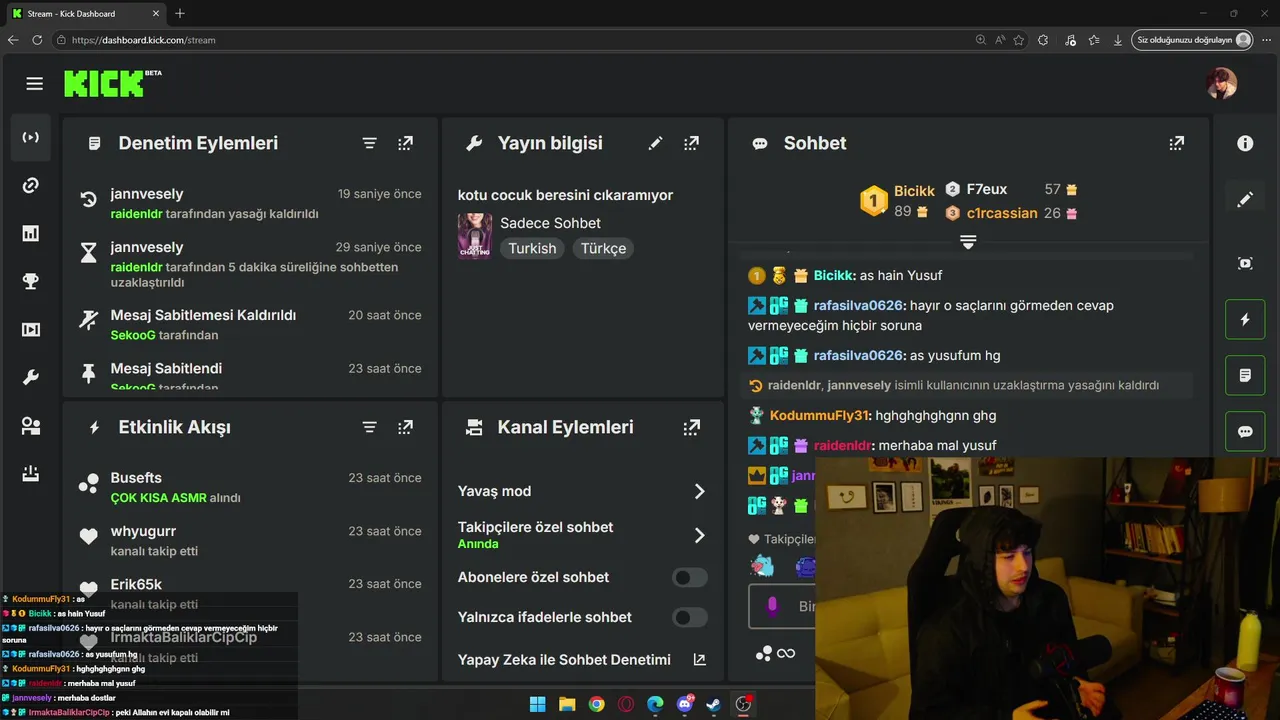
Task: Select the 'Busefts' ÇOK KISA ASMR activity entry
Action: point(250,487)
